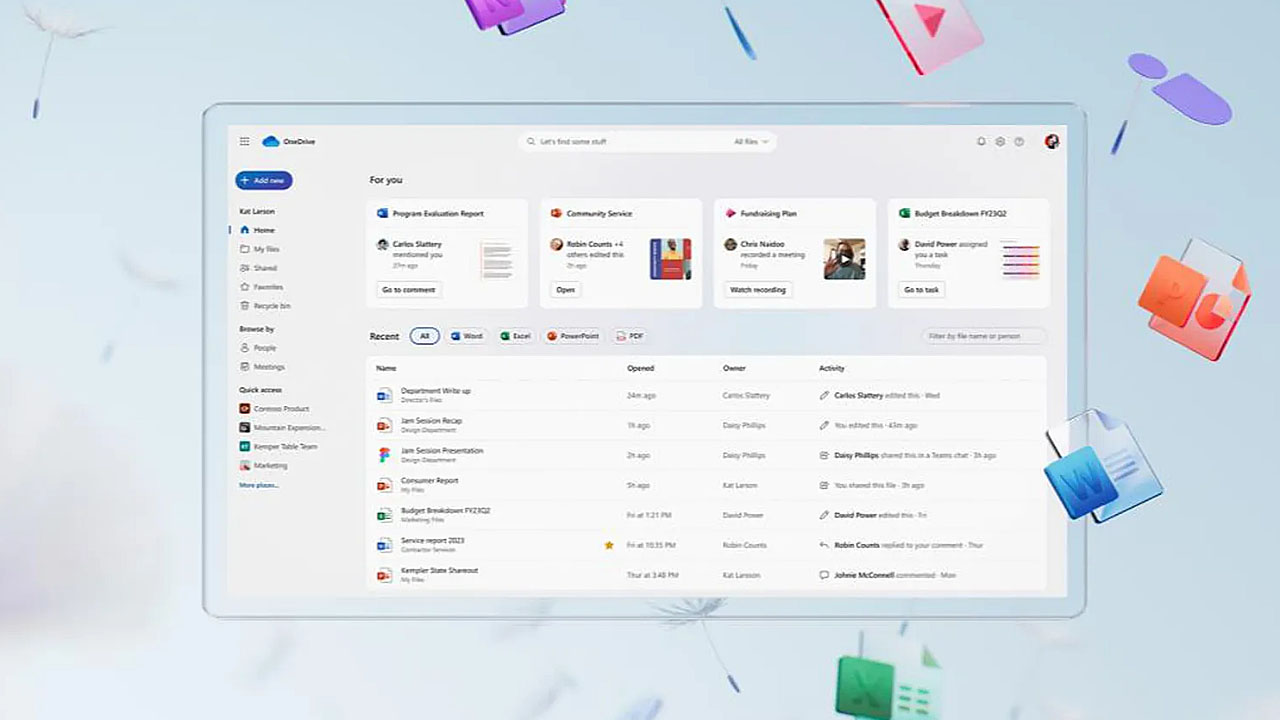Click the help question mark icon

click(1019, 142)
